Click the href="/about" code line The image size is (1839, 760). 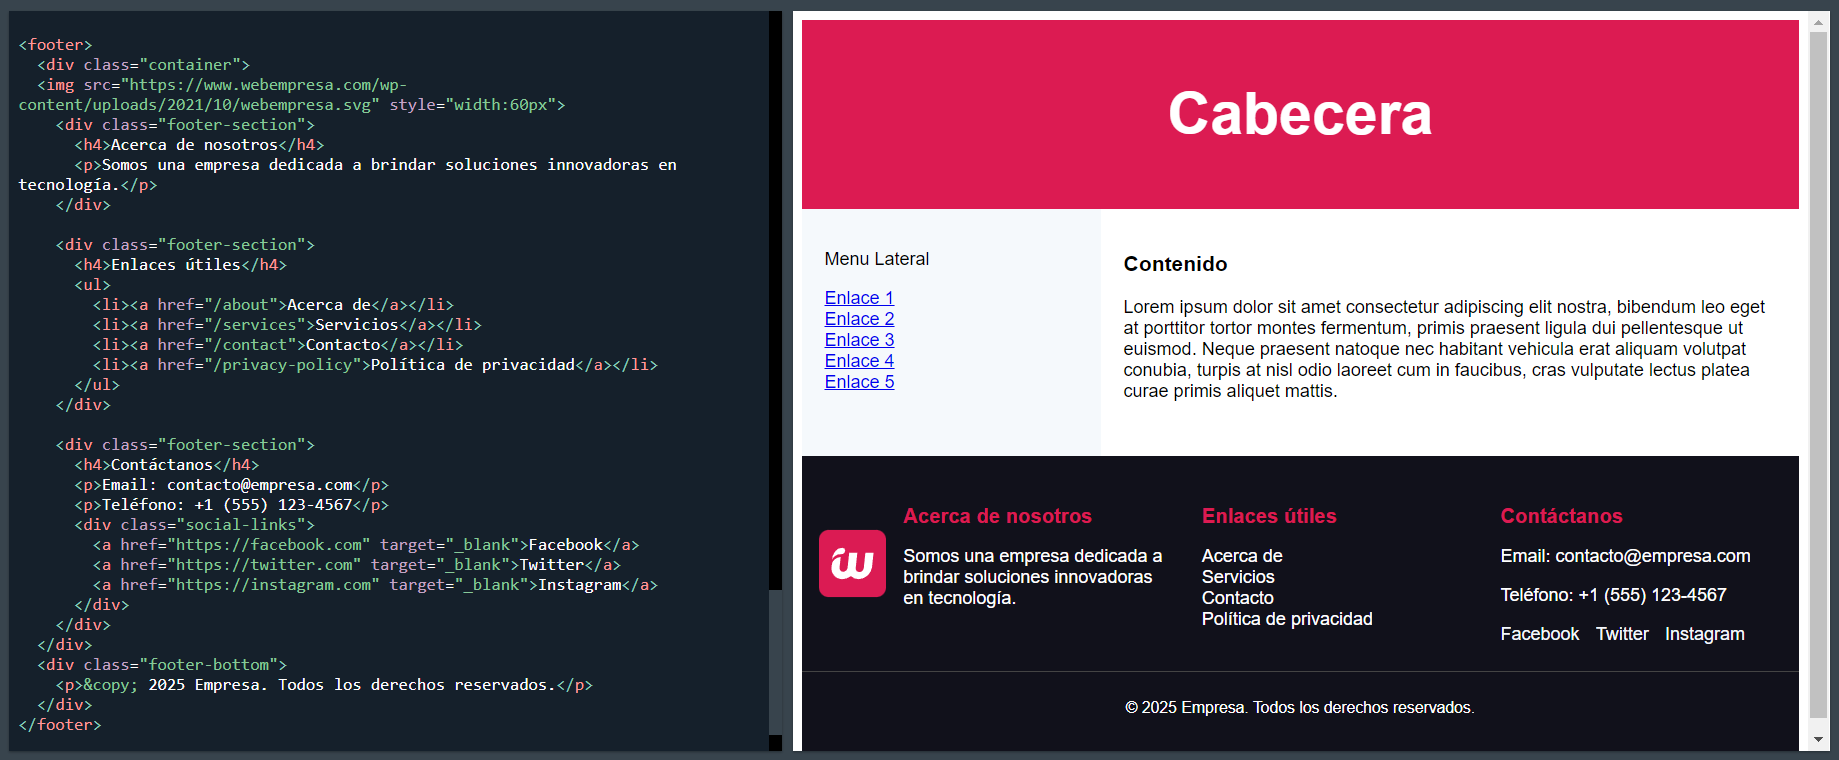coord(273,305)
